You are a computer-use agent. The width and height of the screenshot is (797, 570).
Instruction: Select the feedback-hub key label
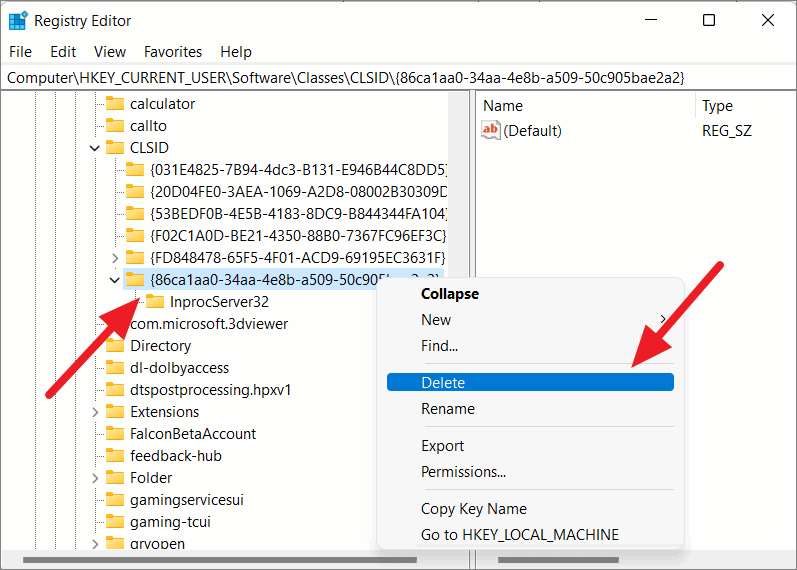point(176,456)
